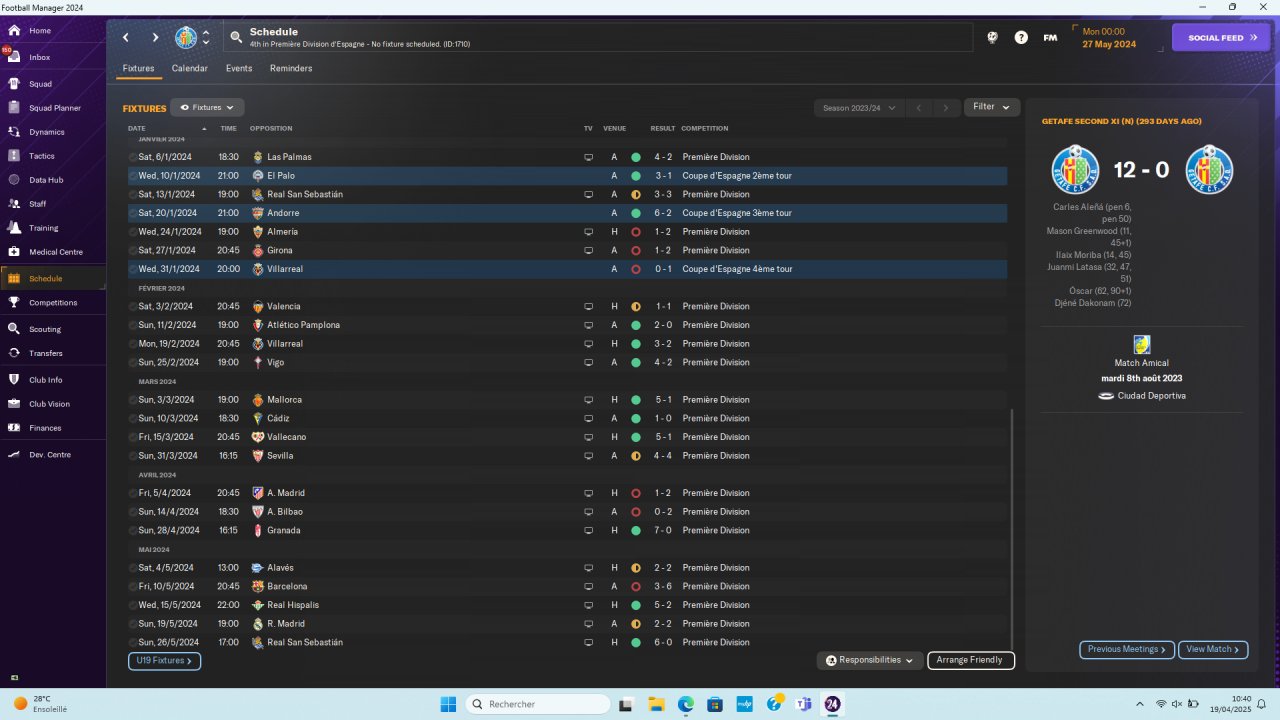Click the Previous Meetings button

click(x=1127, y=650)
